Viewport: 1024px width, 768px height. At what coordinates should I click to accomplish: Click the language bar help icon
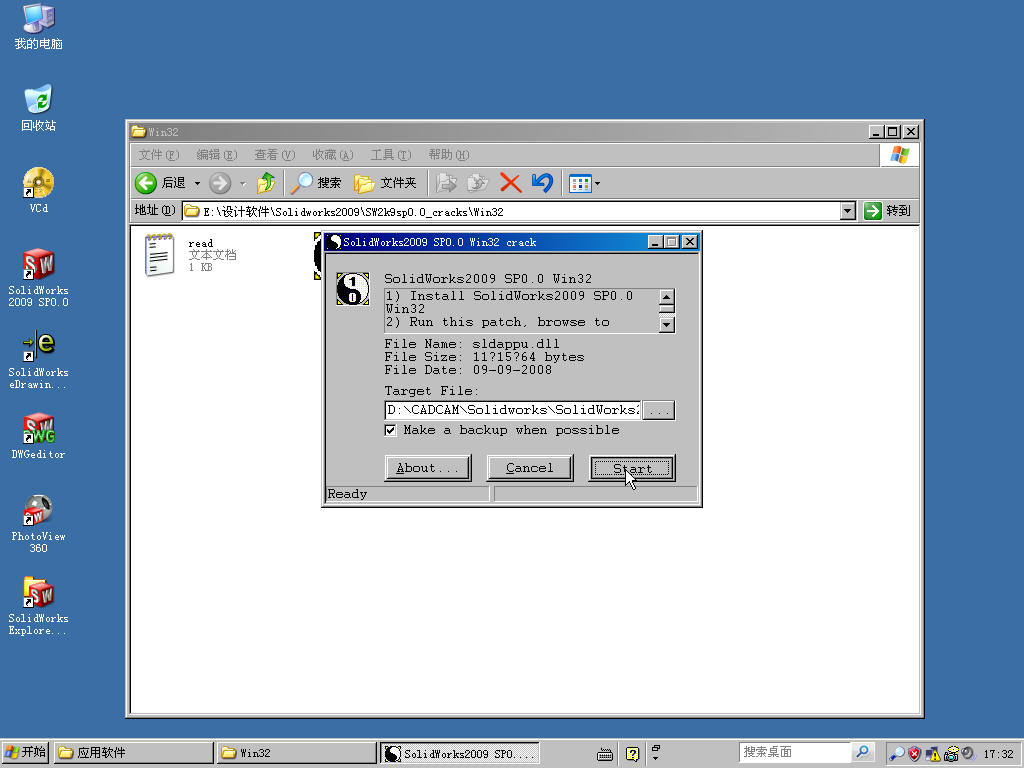pyautogui.click(x=632, y=754)
